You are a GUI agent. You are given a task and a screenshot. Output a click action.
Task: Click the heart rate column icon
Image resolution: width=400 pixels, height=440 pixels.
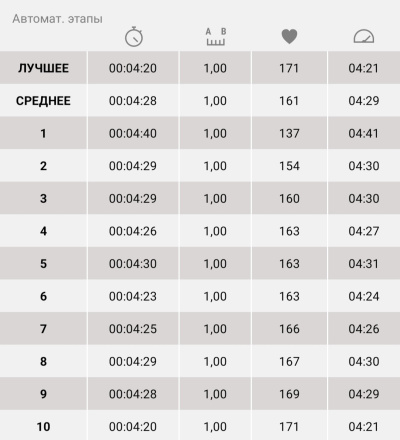point(289,36)
